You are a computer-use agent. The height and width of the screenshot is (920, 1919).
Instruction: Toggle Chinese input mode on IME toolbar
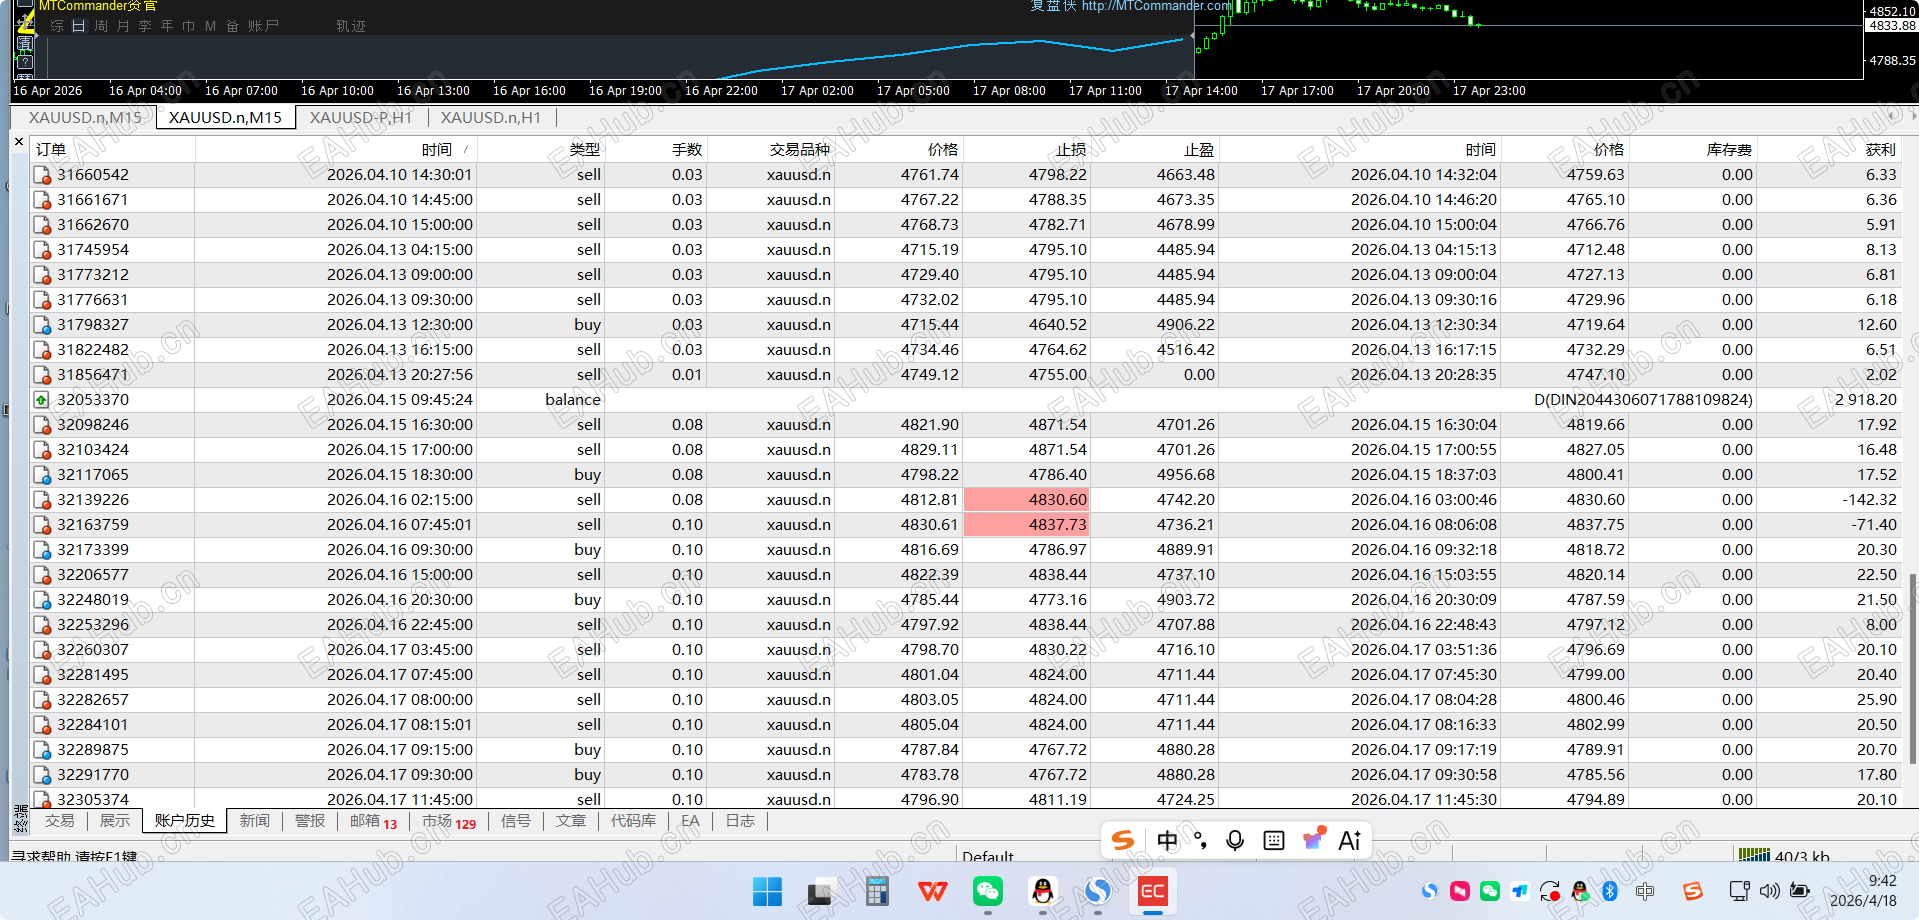(1167, 840)
